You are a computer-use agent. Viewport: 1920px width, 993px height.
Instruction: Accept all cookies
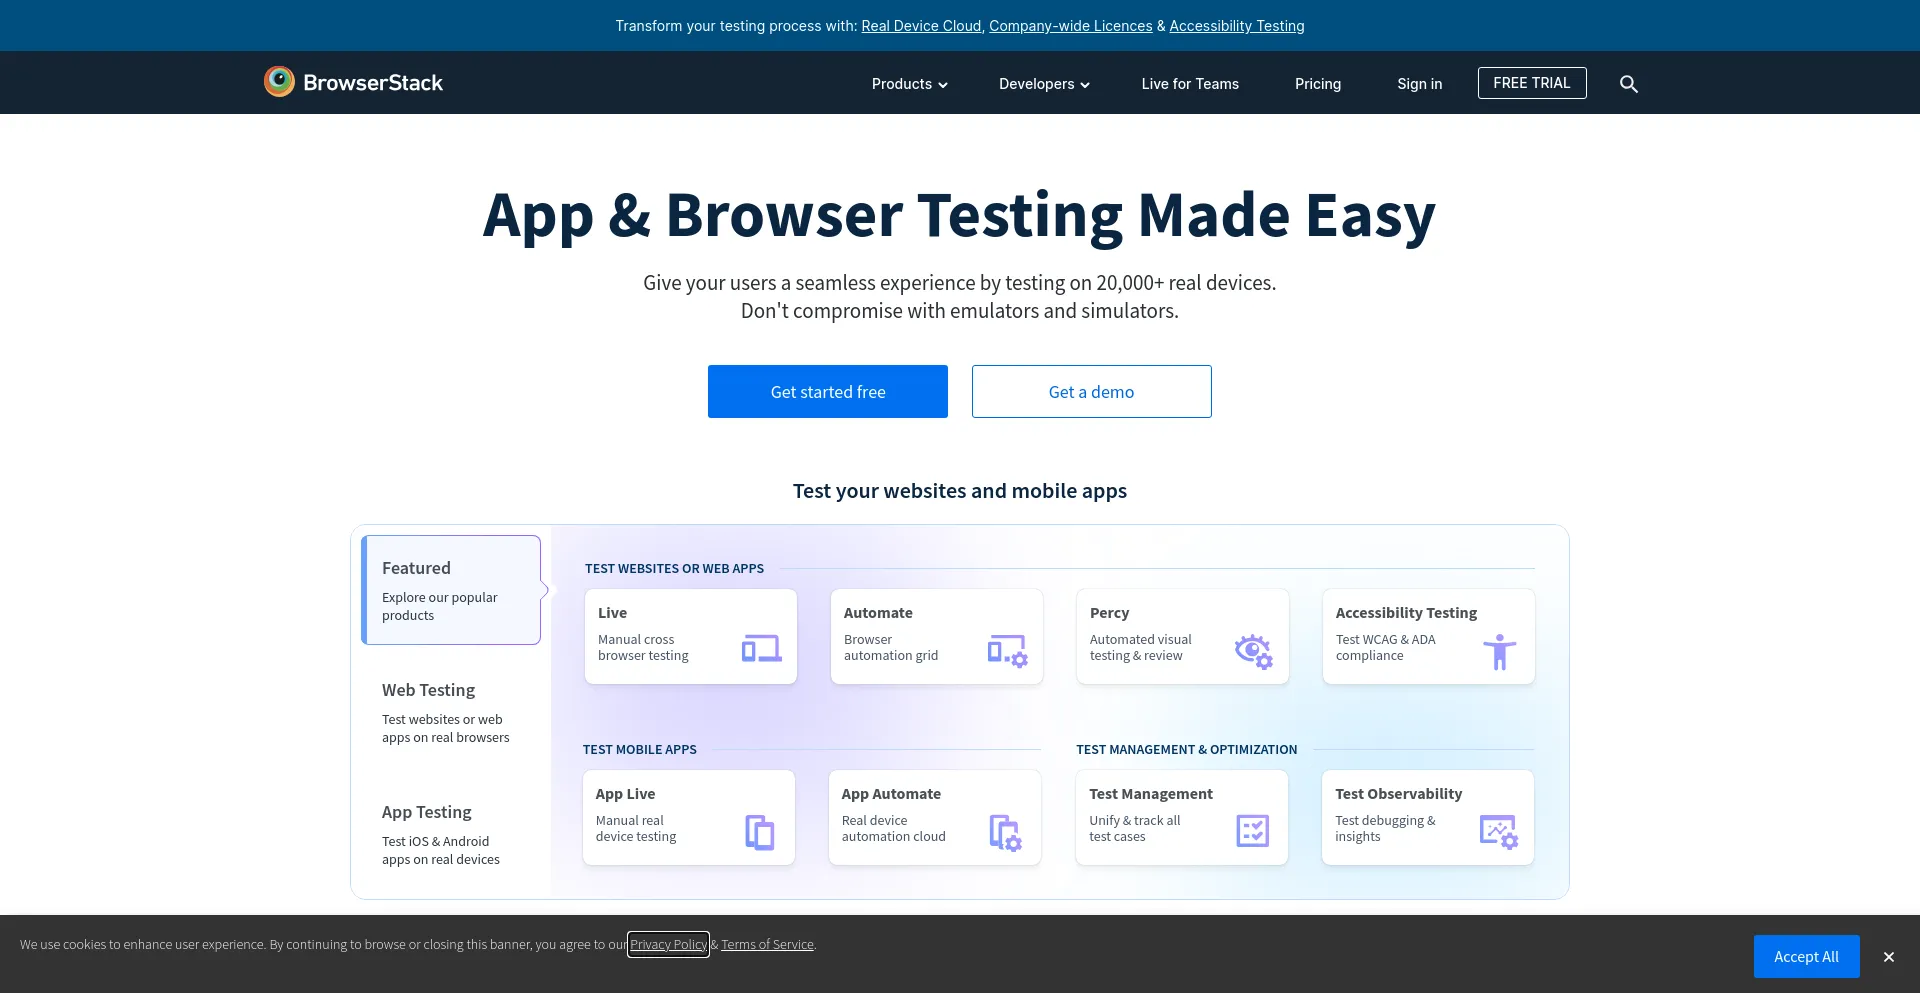tap(1806, 956)
